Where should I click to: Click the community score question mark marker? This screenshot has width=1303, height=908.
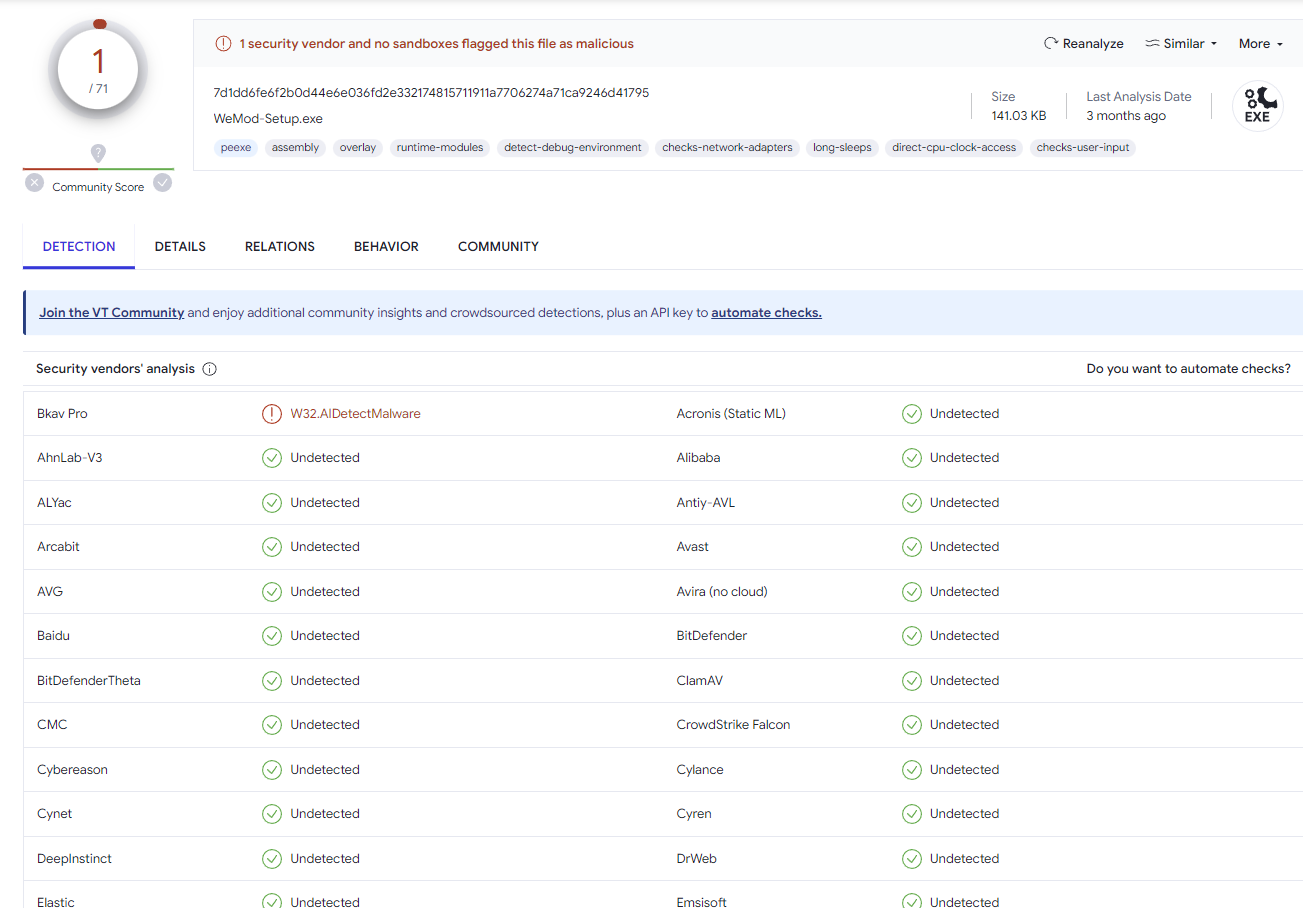[98, 153]
